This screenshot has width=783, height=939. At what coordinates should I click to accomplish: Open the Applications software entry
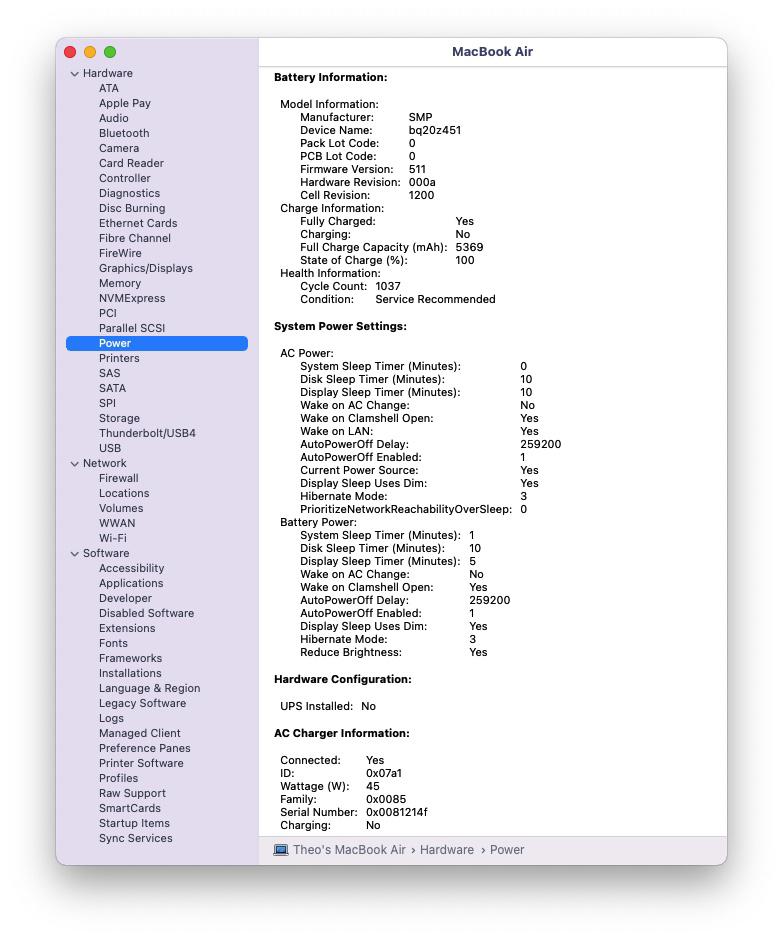pyautogui.click(x=130, y=583)
